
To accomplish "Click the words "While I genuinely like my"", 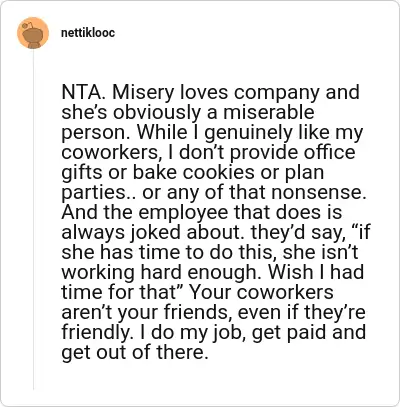I will coord(250,133).
